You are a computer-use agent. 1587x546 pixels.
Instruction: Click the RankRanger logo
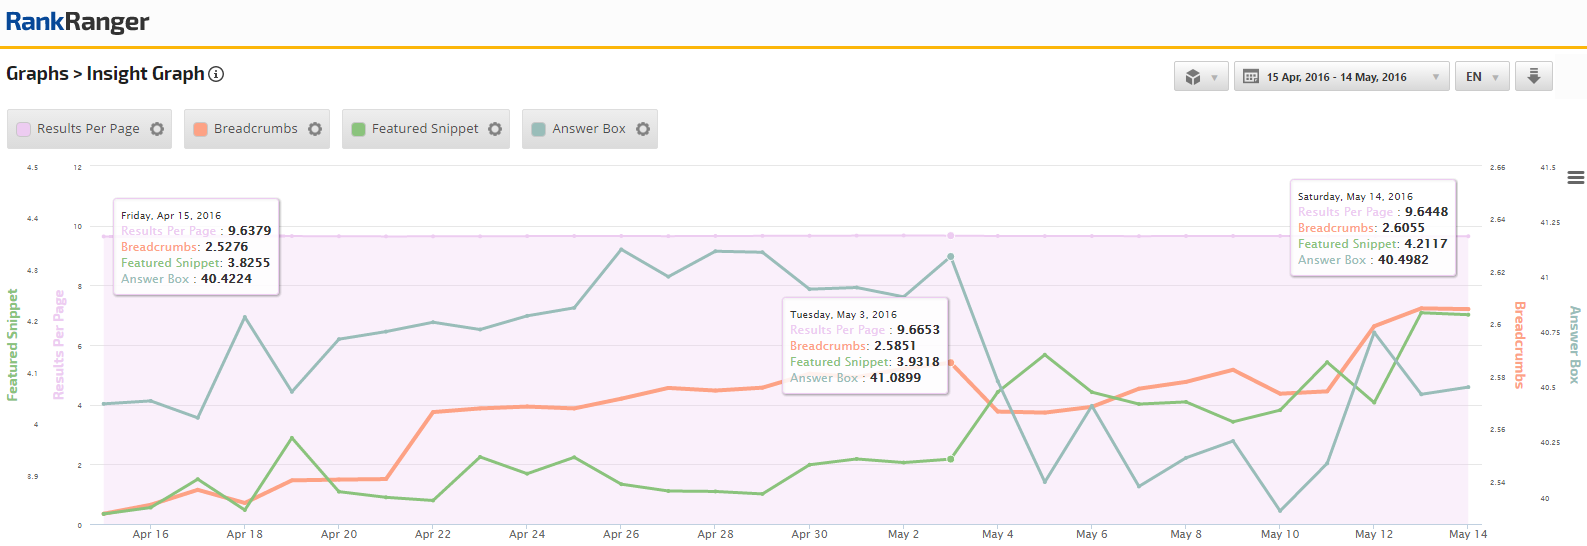(x=77, y=21)
